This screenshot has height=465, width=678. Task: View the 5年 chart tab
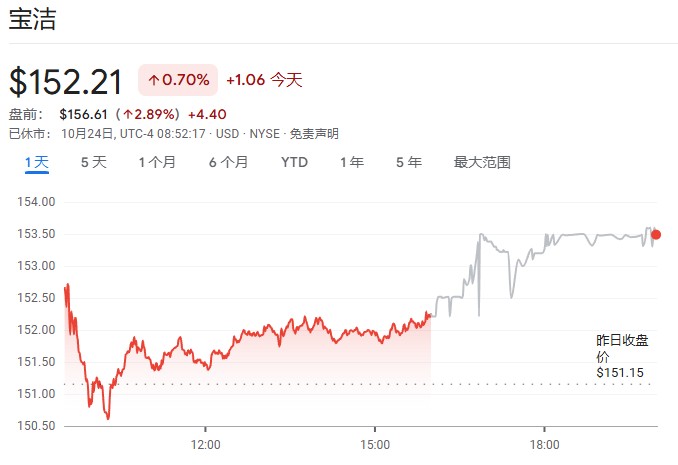pyautogui.click(x=408, y=162)
